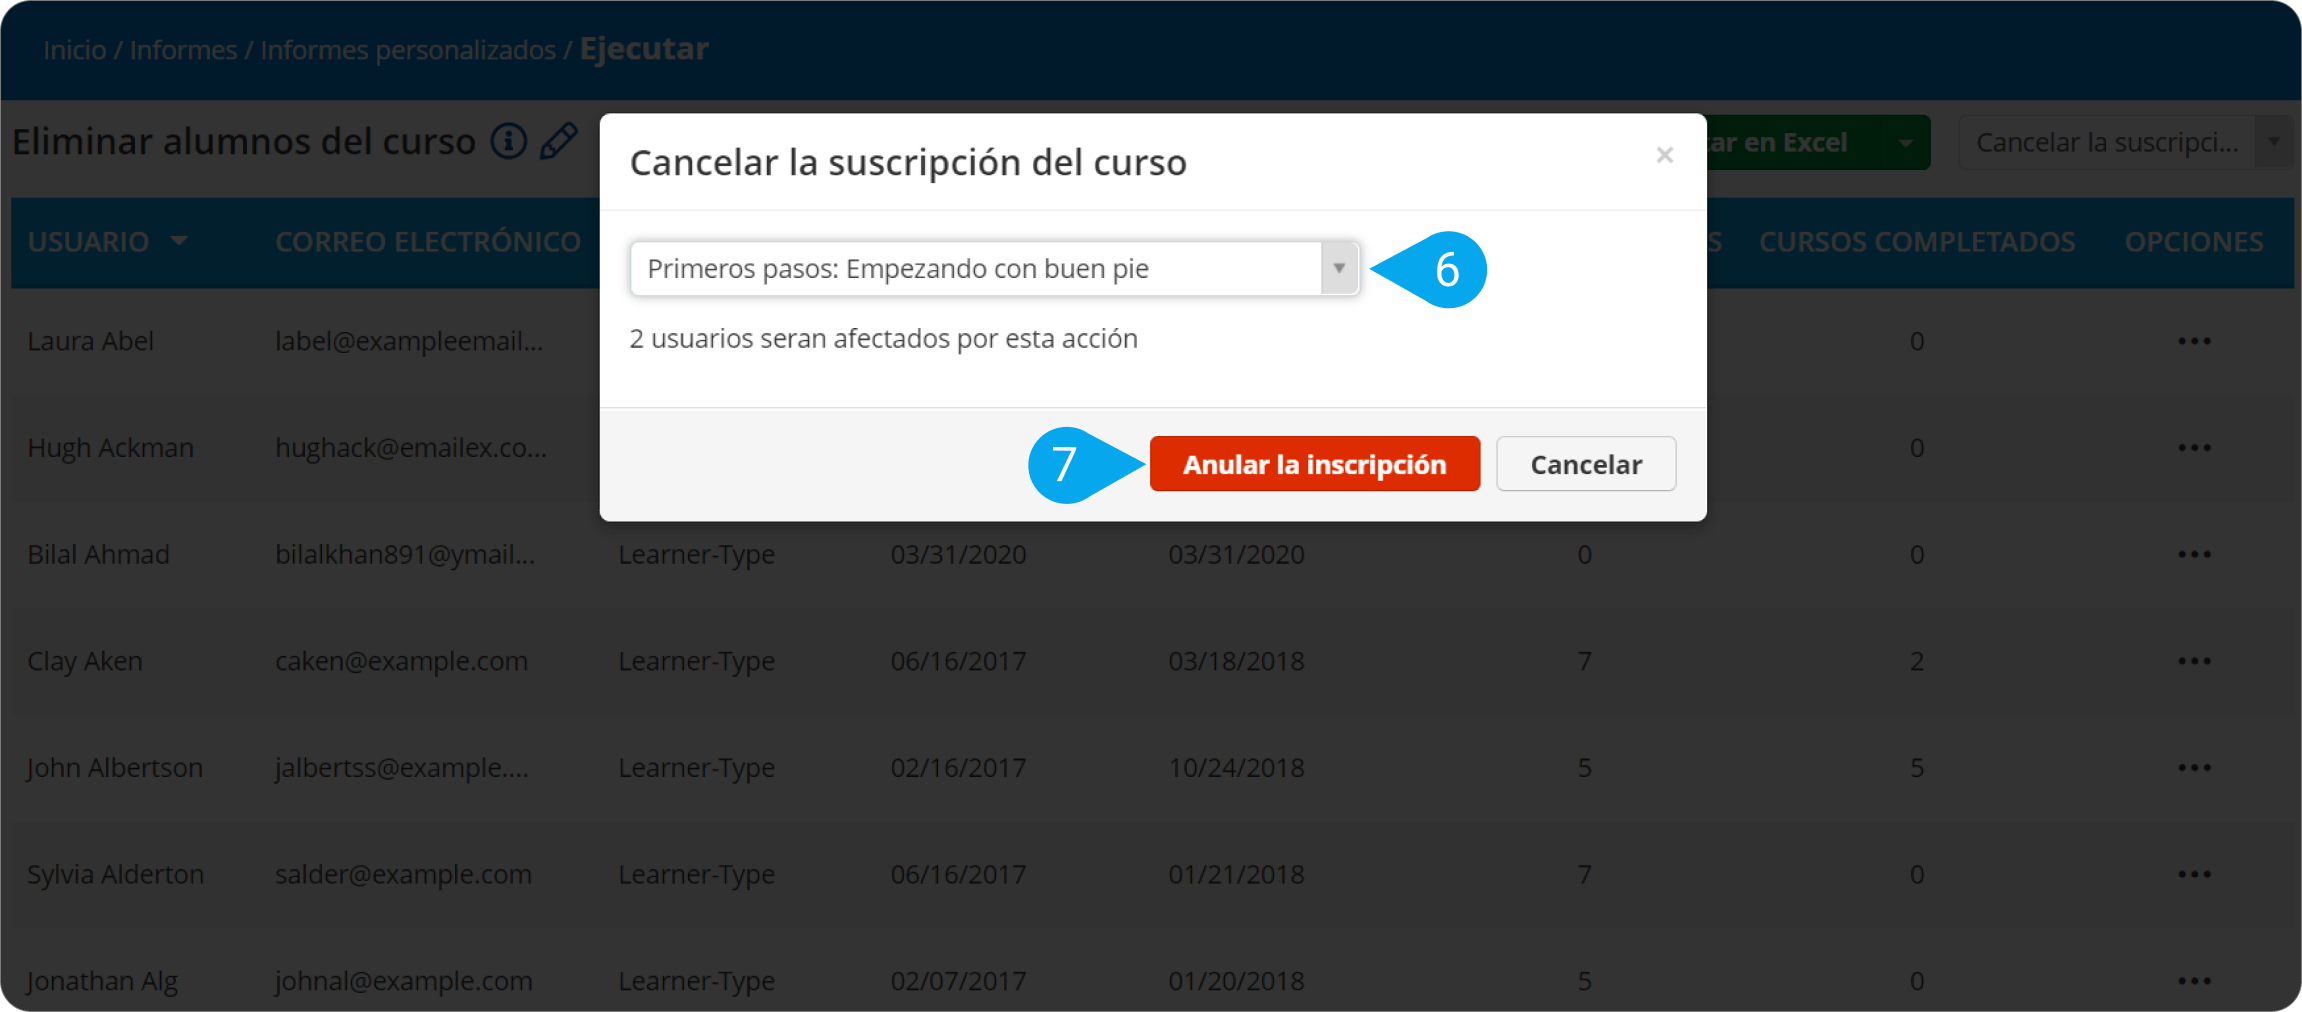The image size is (2302, 1012).
Task: Click the pencil edit icon next to report title
Action: 559,142
